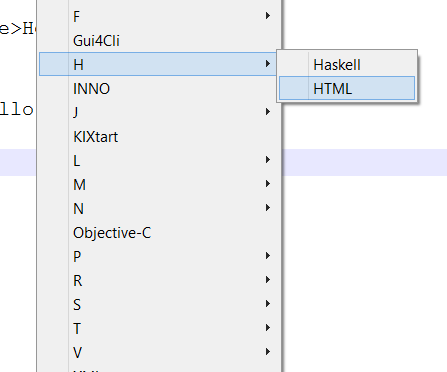Image resolution: width=447 pixels, height=372 pixels.
Task: Select HTML from the H submenu
Action: (347, 88)
